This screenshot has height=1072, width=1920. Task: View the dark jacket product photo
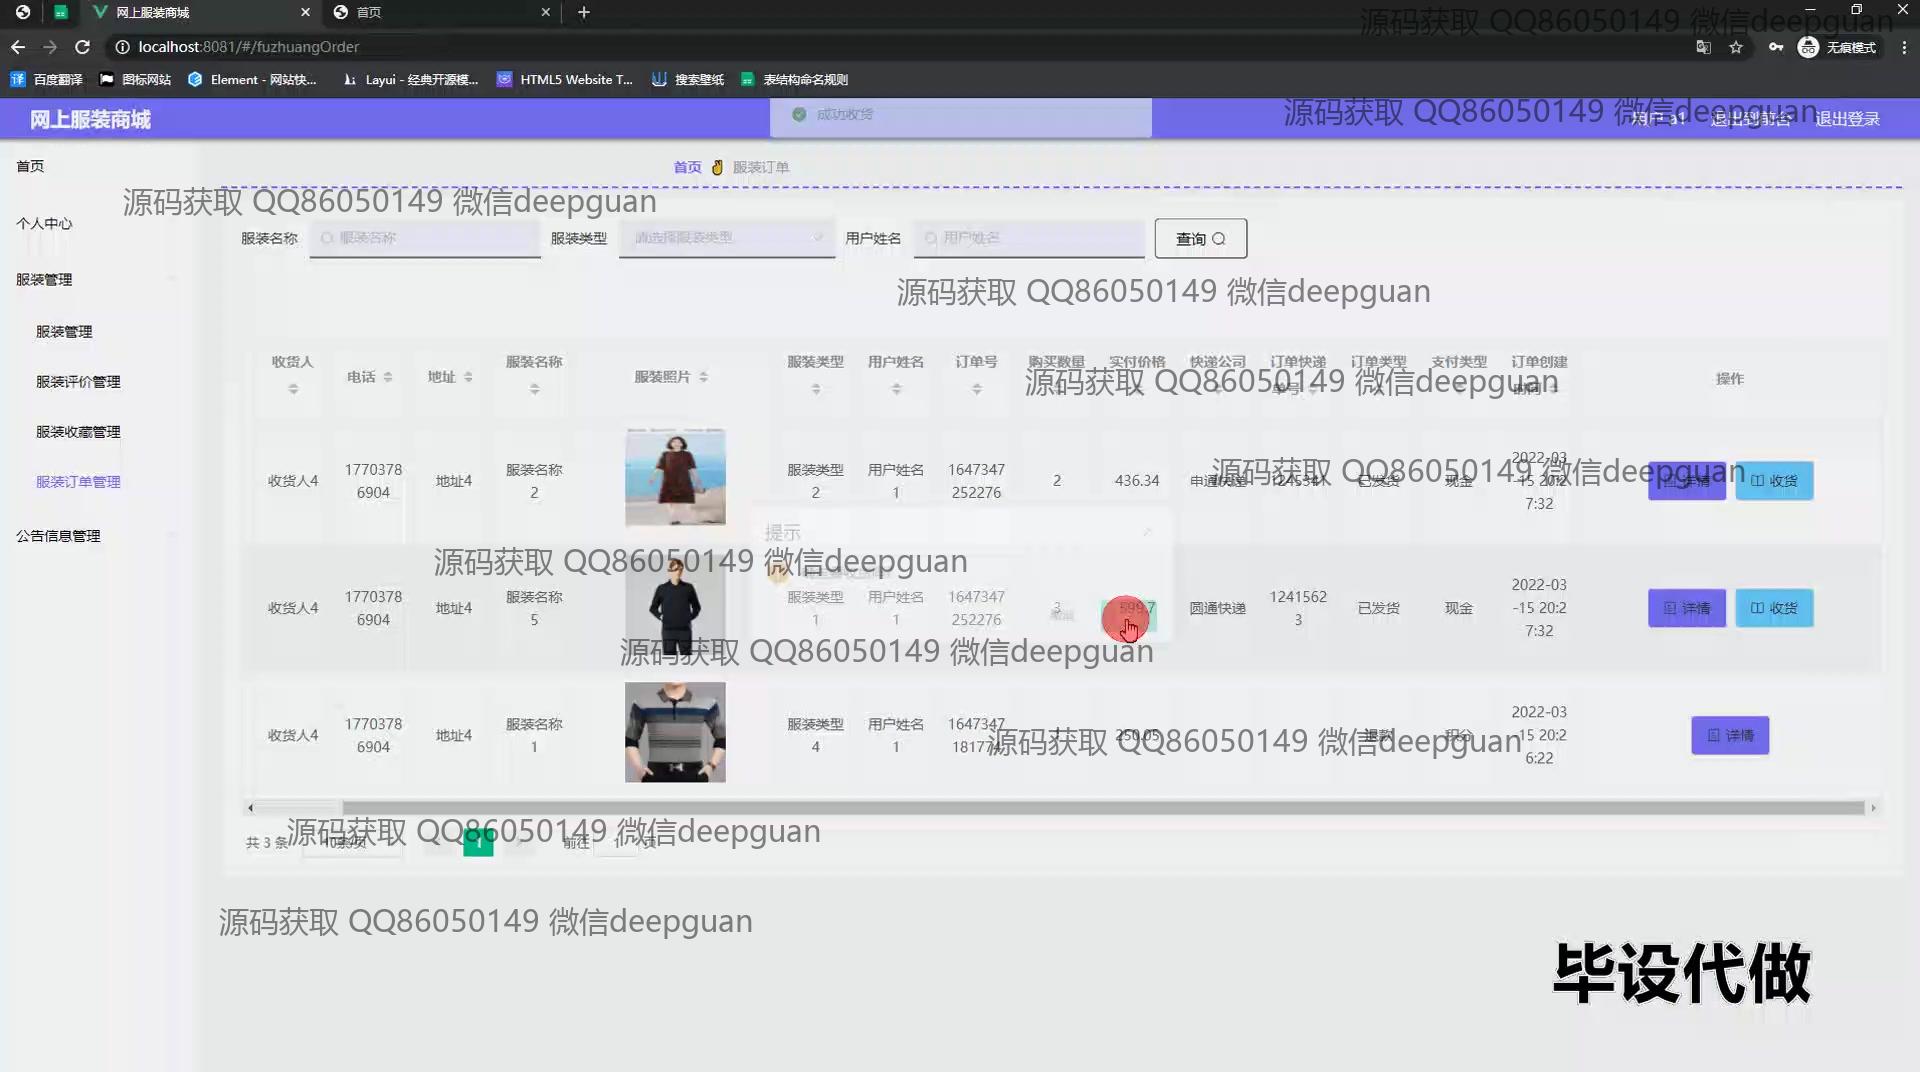[x=675, y=604]
